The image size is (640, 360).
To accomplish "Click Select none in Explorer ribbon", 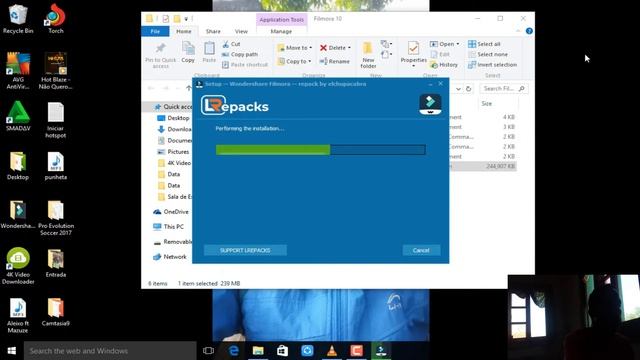I will (488, 54).
